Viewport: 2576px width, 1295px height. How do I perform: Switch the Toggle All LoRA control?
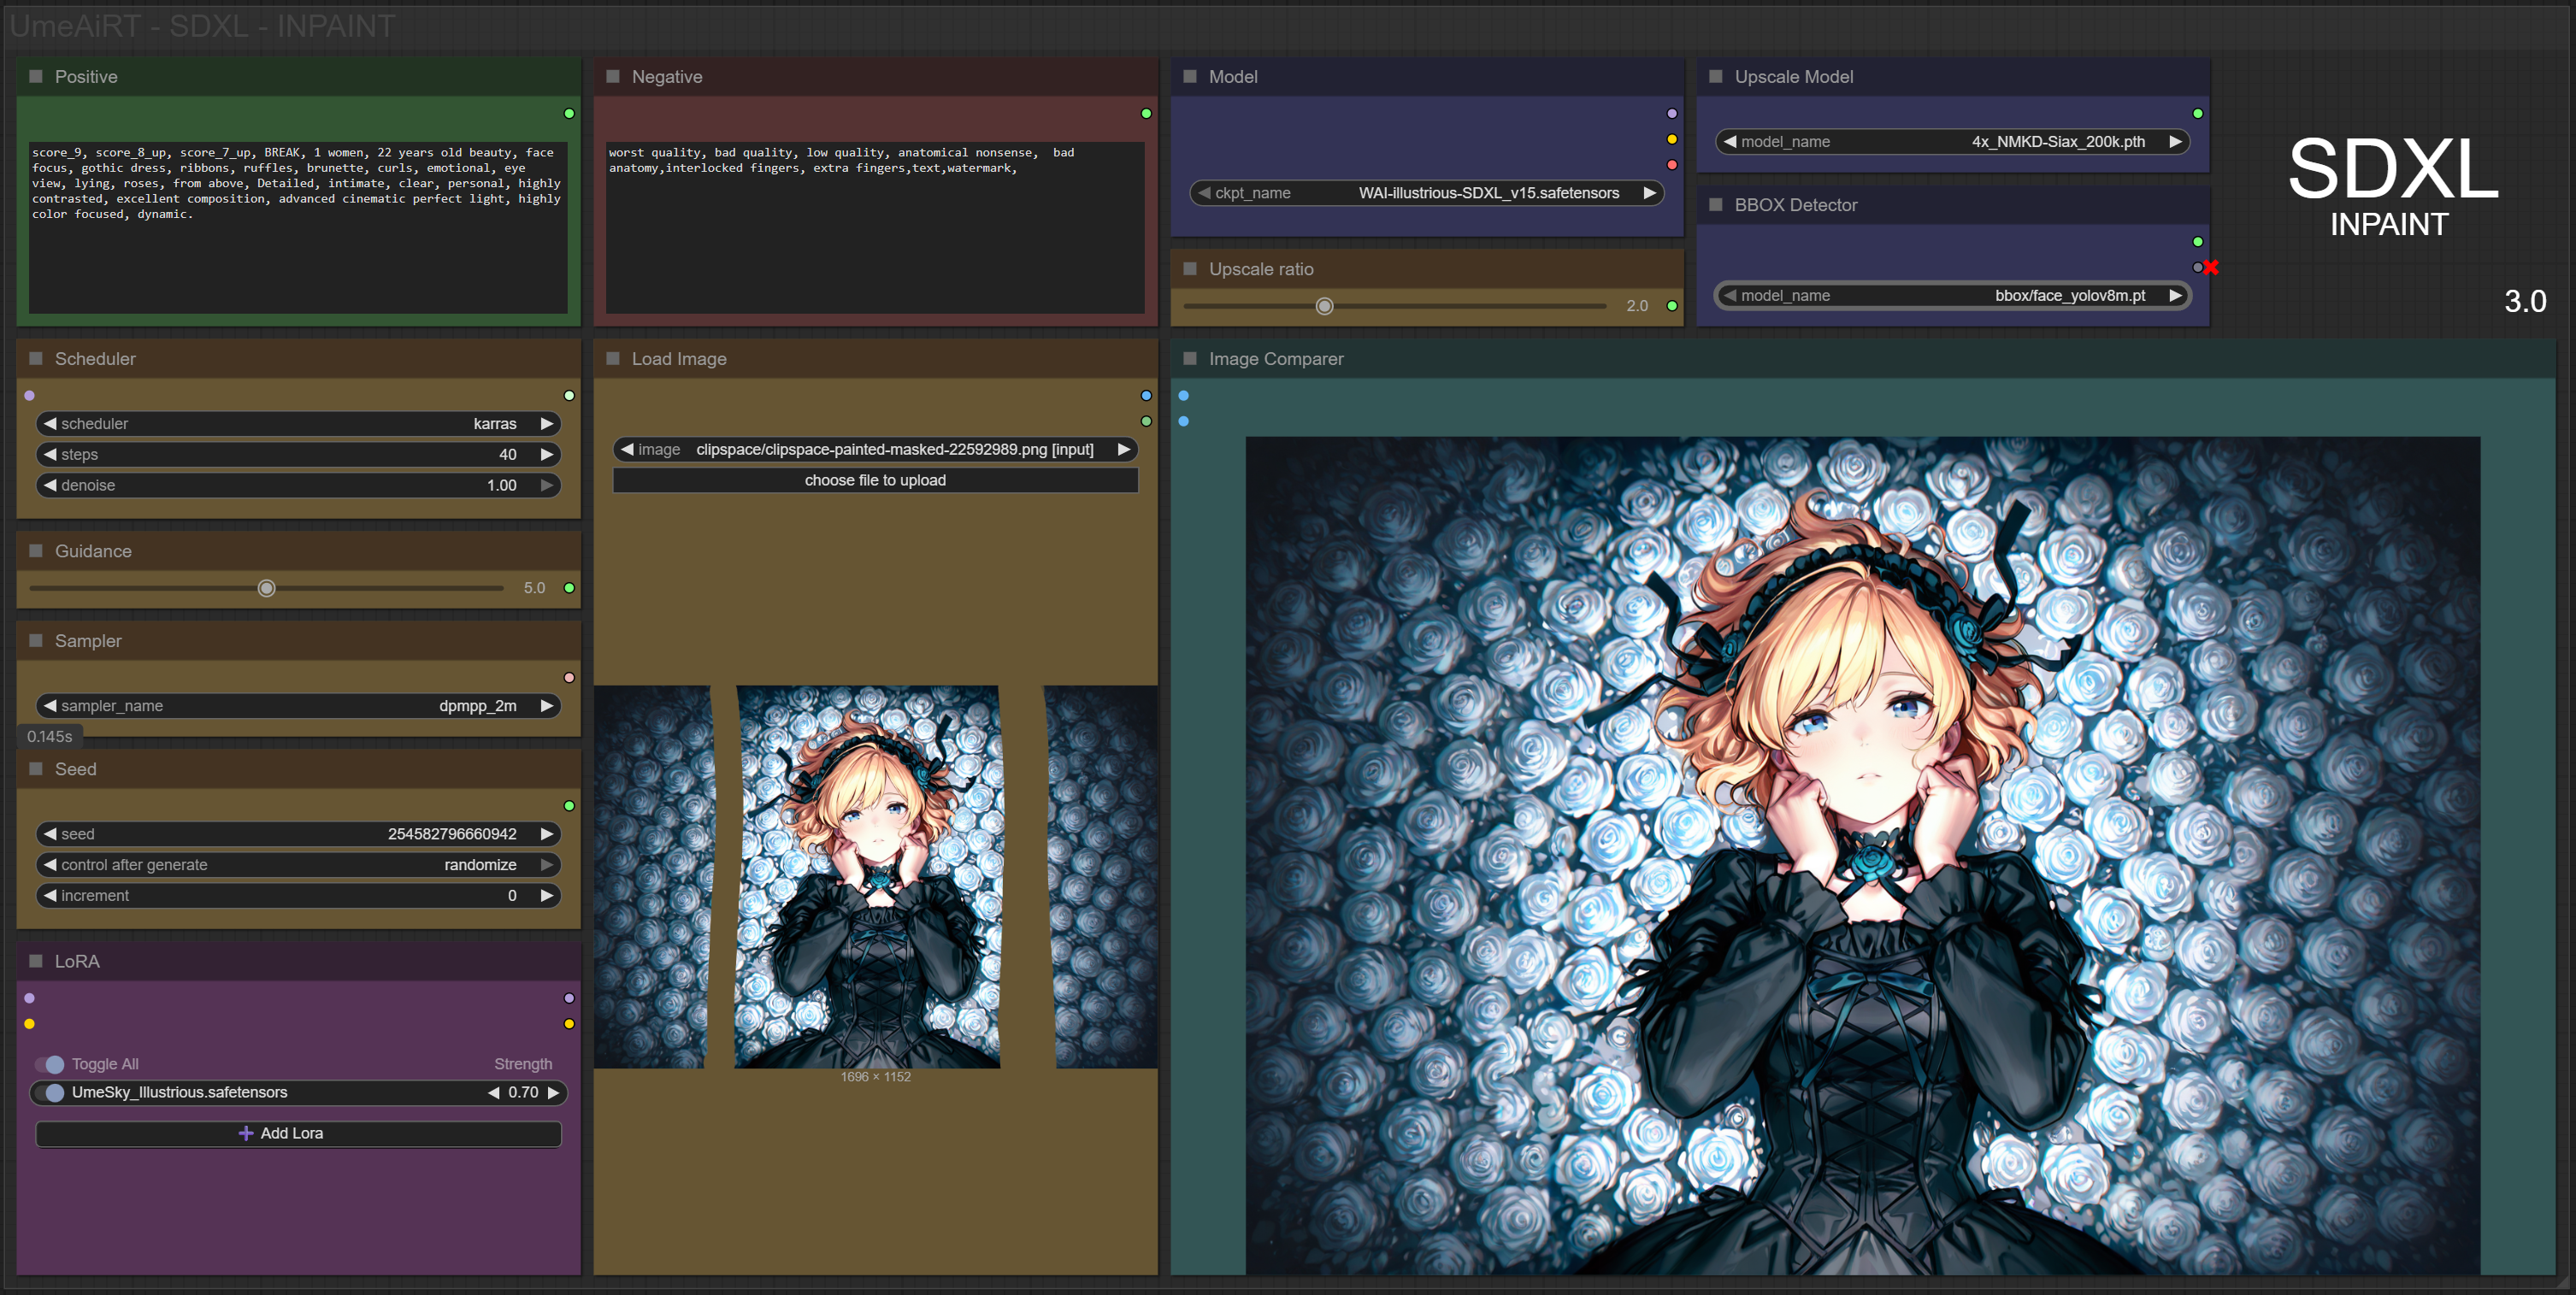(51, 1064)
